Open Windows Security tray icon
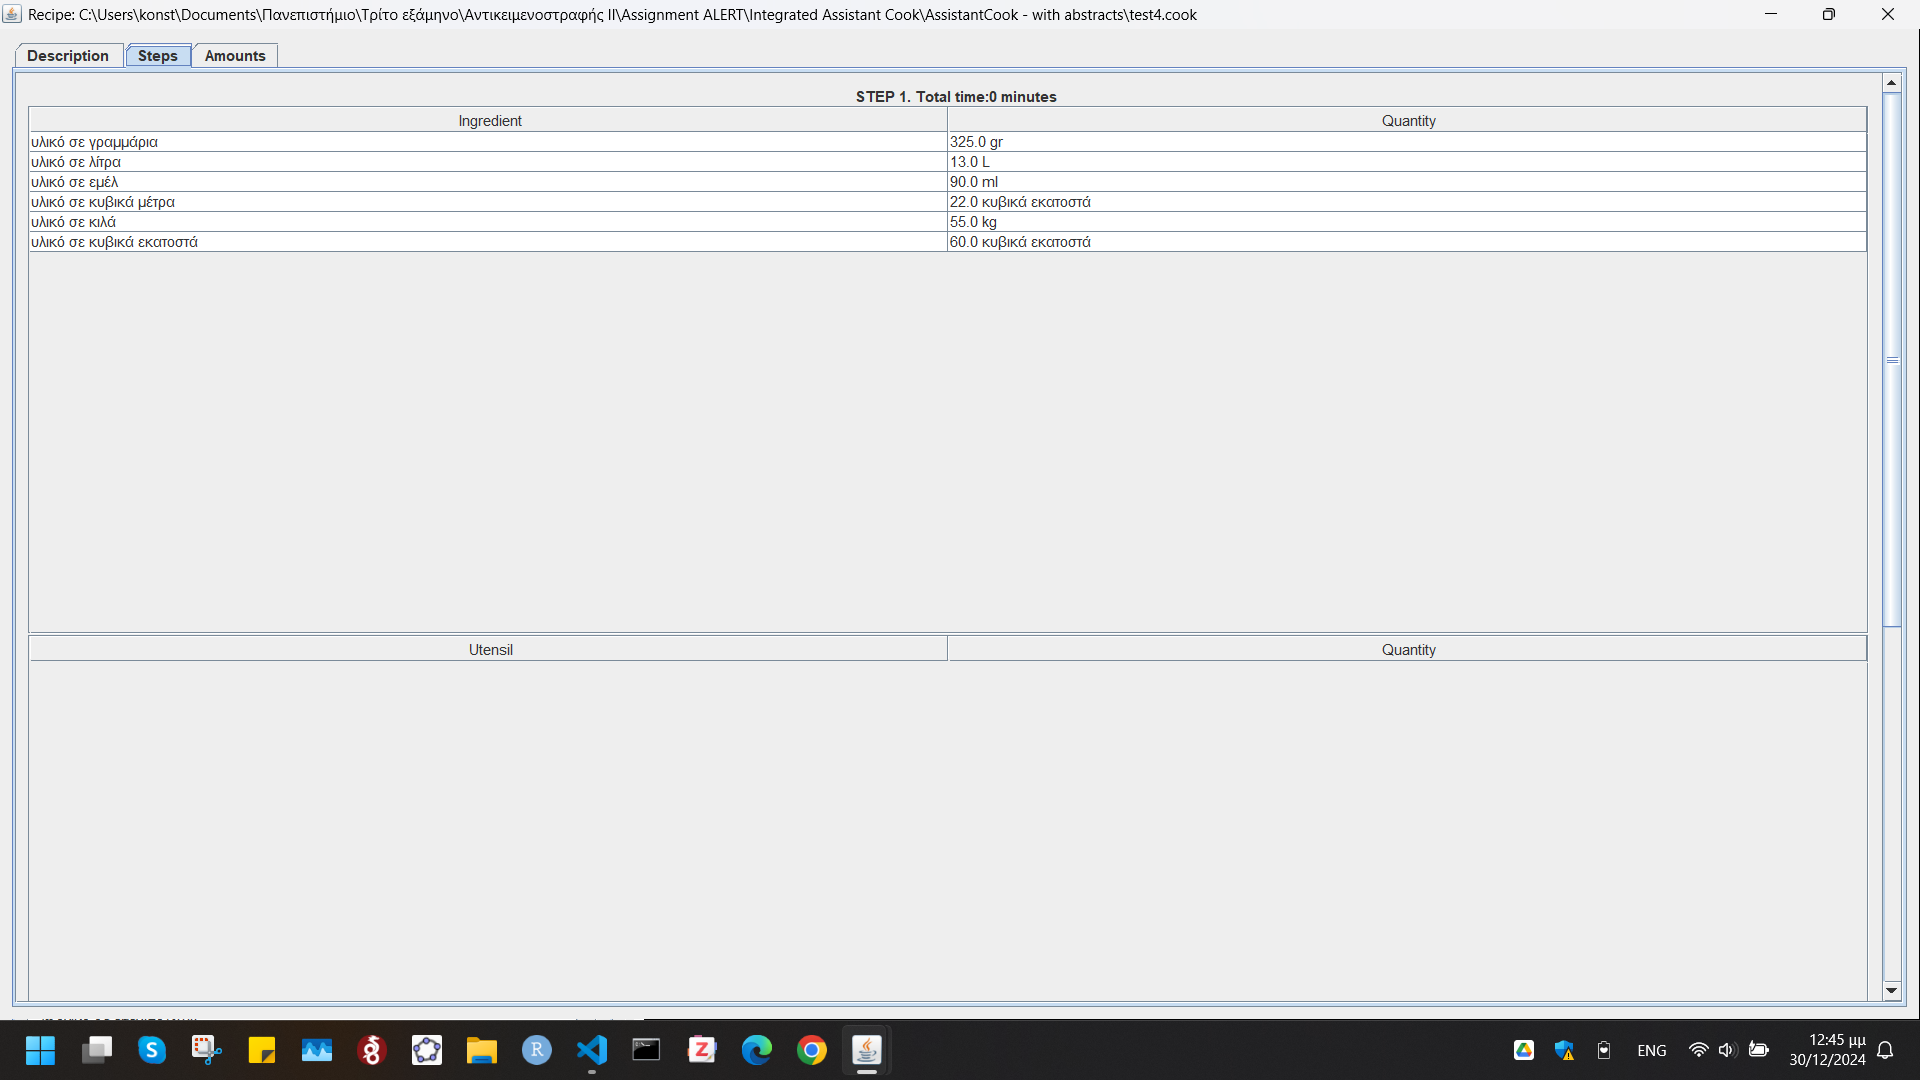Image resolution: width=1920 pixels, height=1080 pixels. 1564,1050
